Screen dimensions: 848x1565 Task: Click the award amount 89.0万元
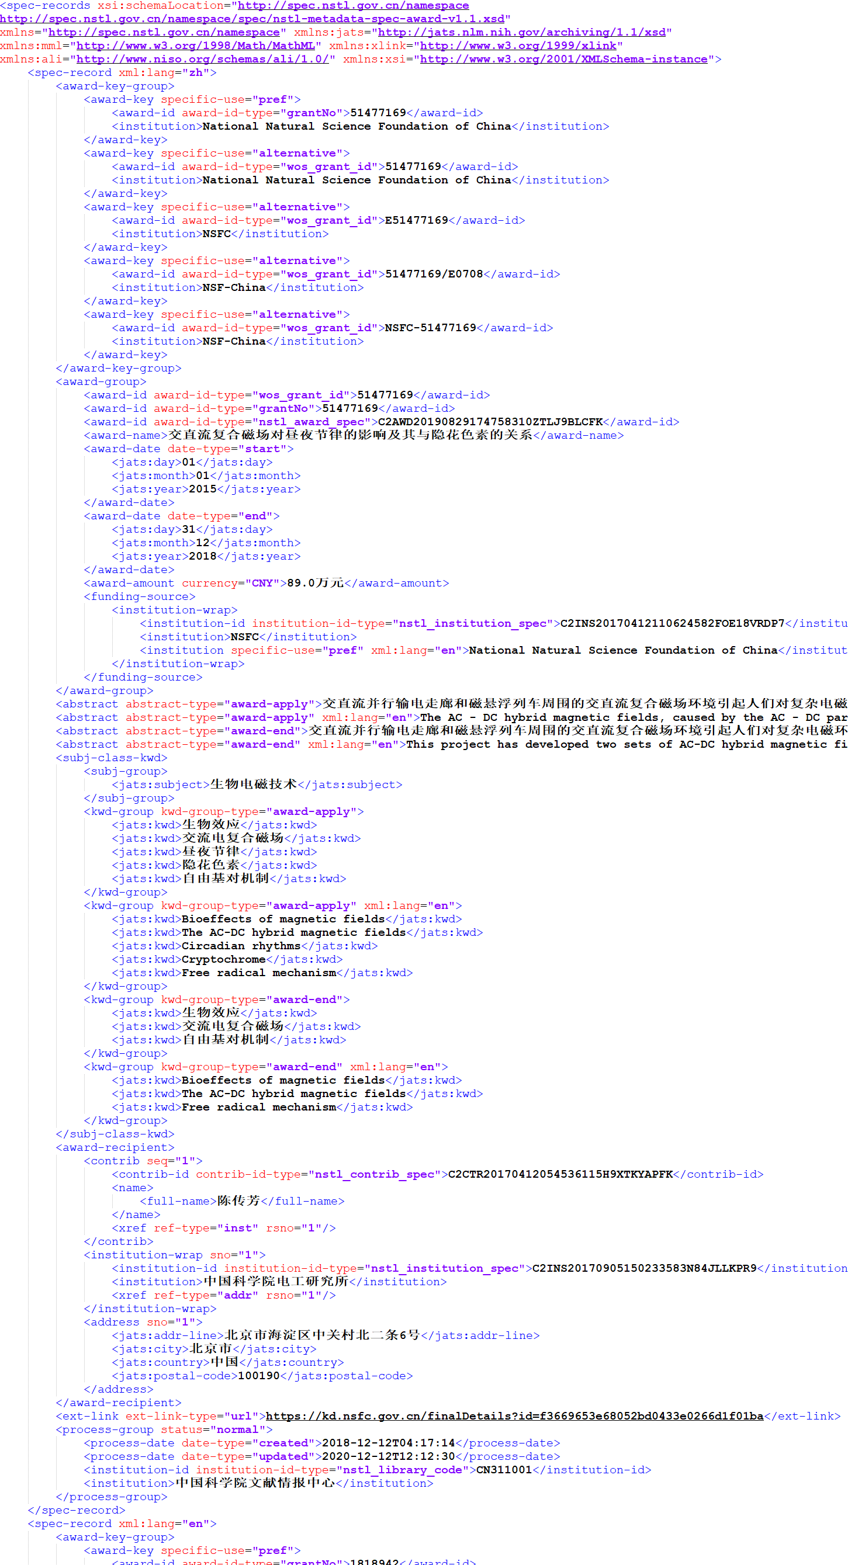314,583
